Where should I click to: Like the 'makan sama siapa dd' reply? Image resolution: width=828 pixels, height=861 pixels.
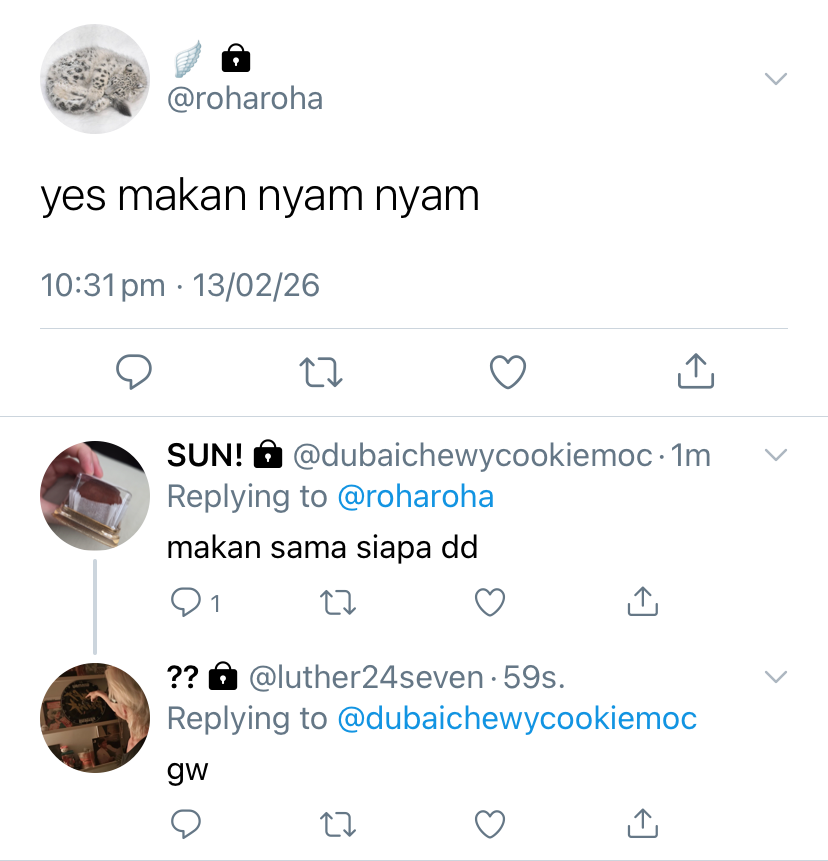[x=490, y=602]
